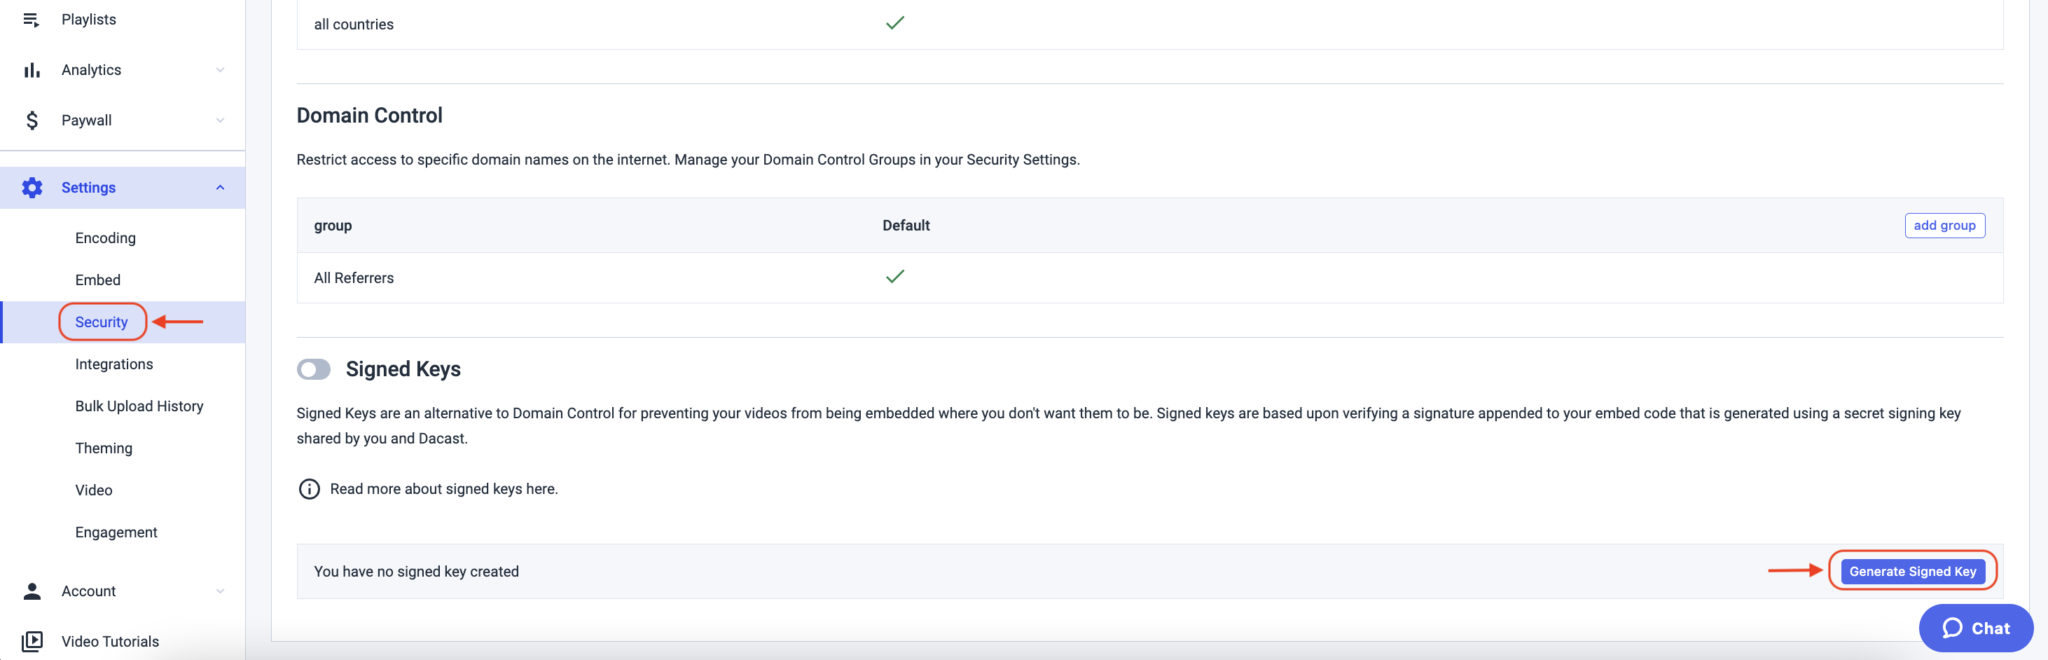Open the Theming settings page

104,448
